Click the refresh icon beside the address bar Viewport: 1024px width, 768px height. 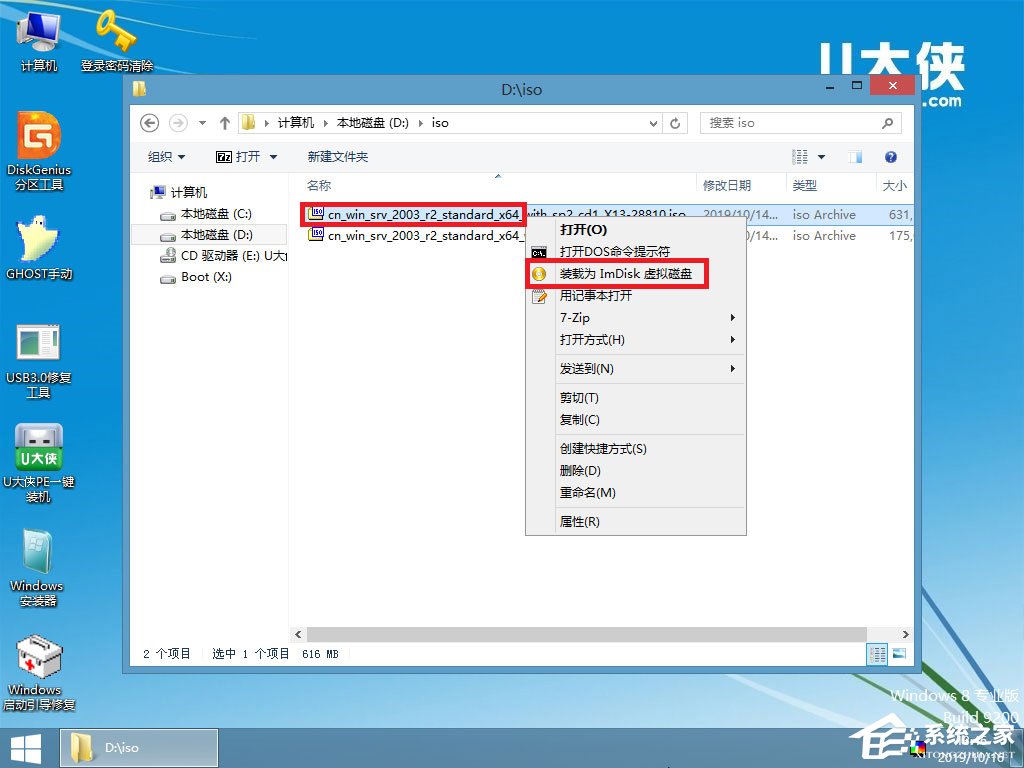click(x=676, y=122)
